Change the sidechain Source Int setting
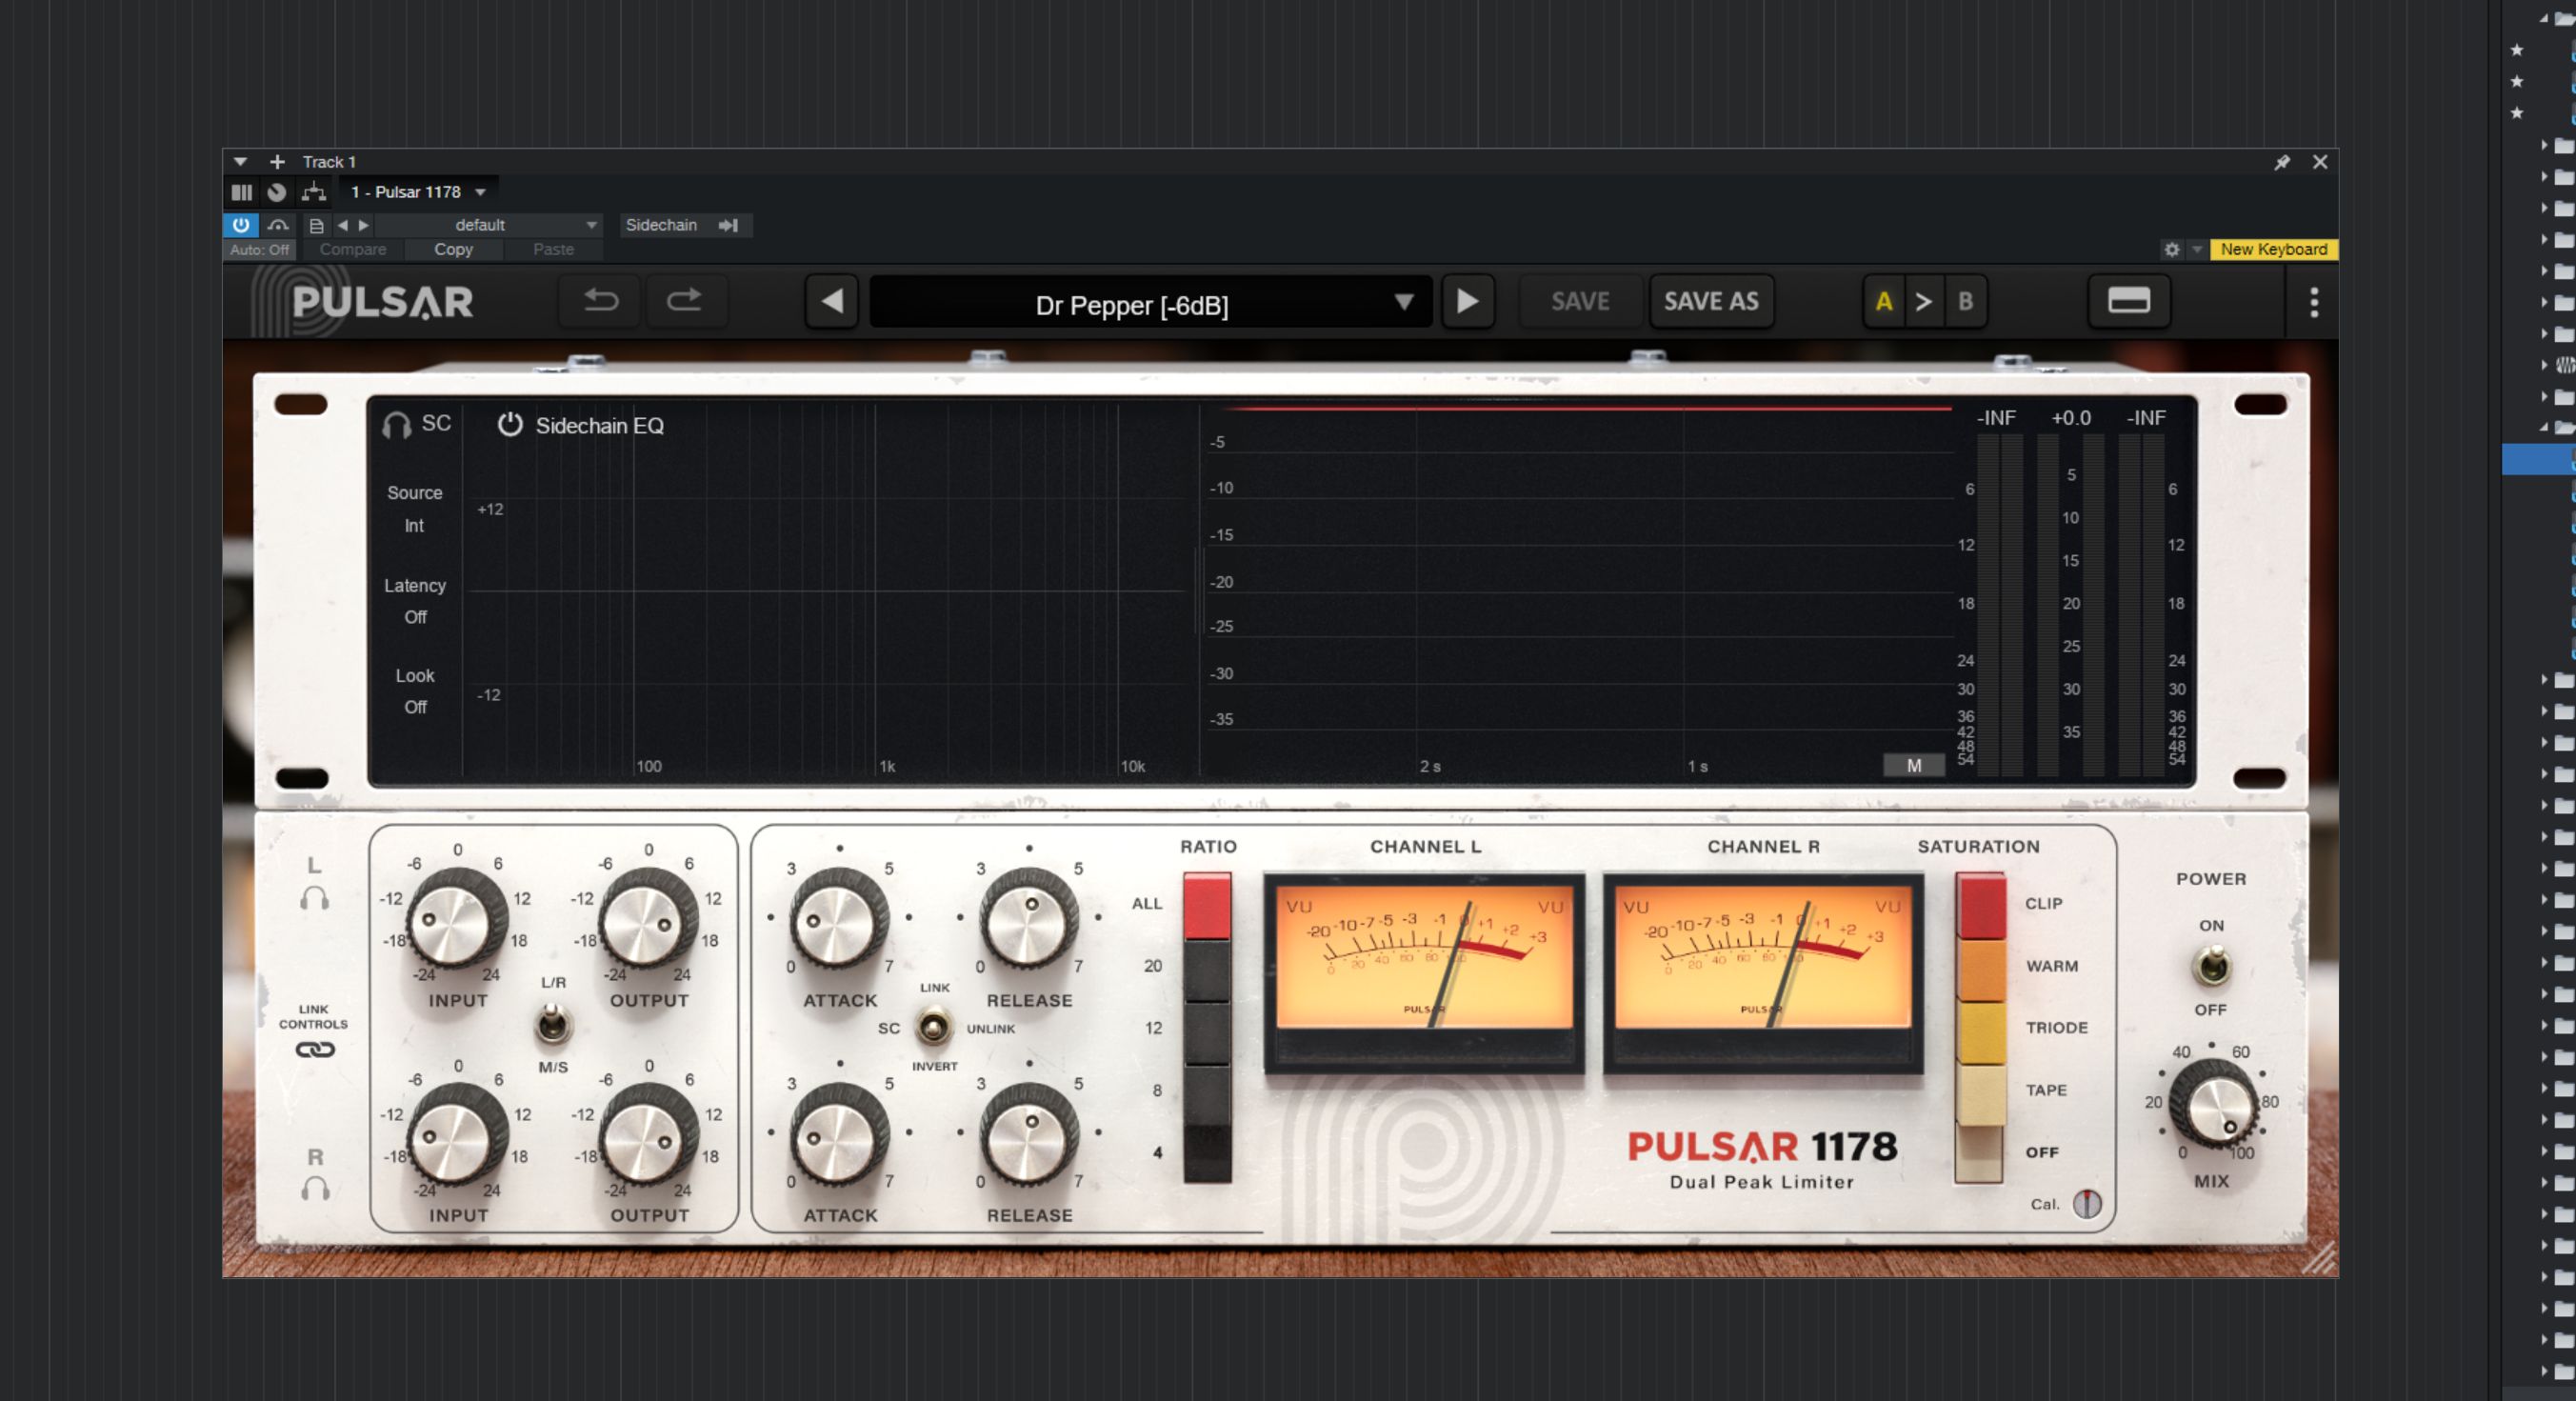 click(x=414, y=526)
